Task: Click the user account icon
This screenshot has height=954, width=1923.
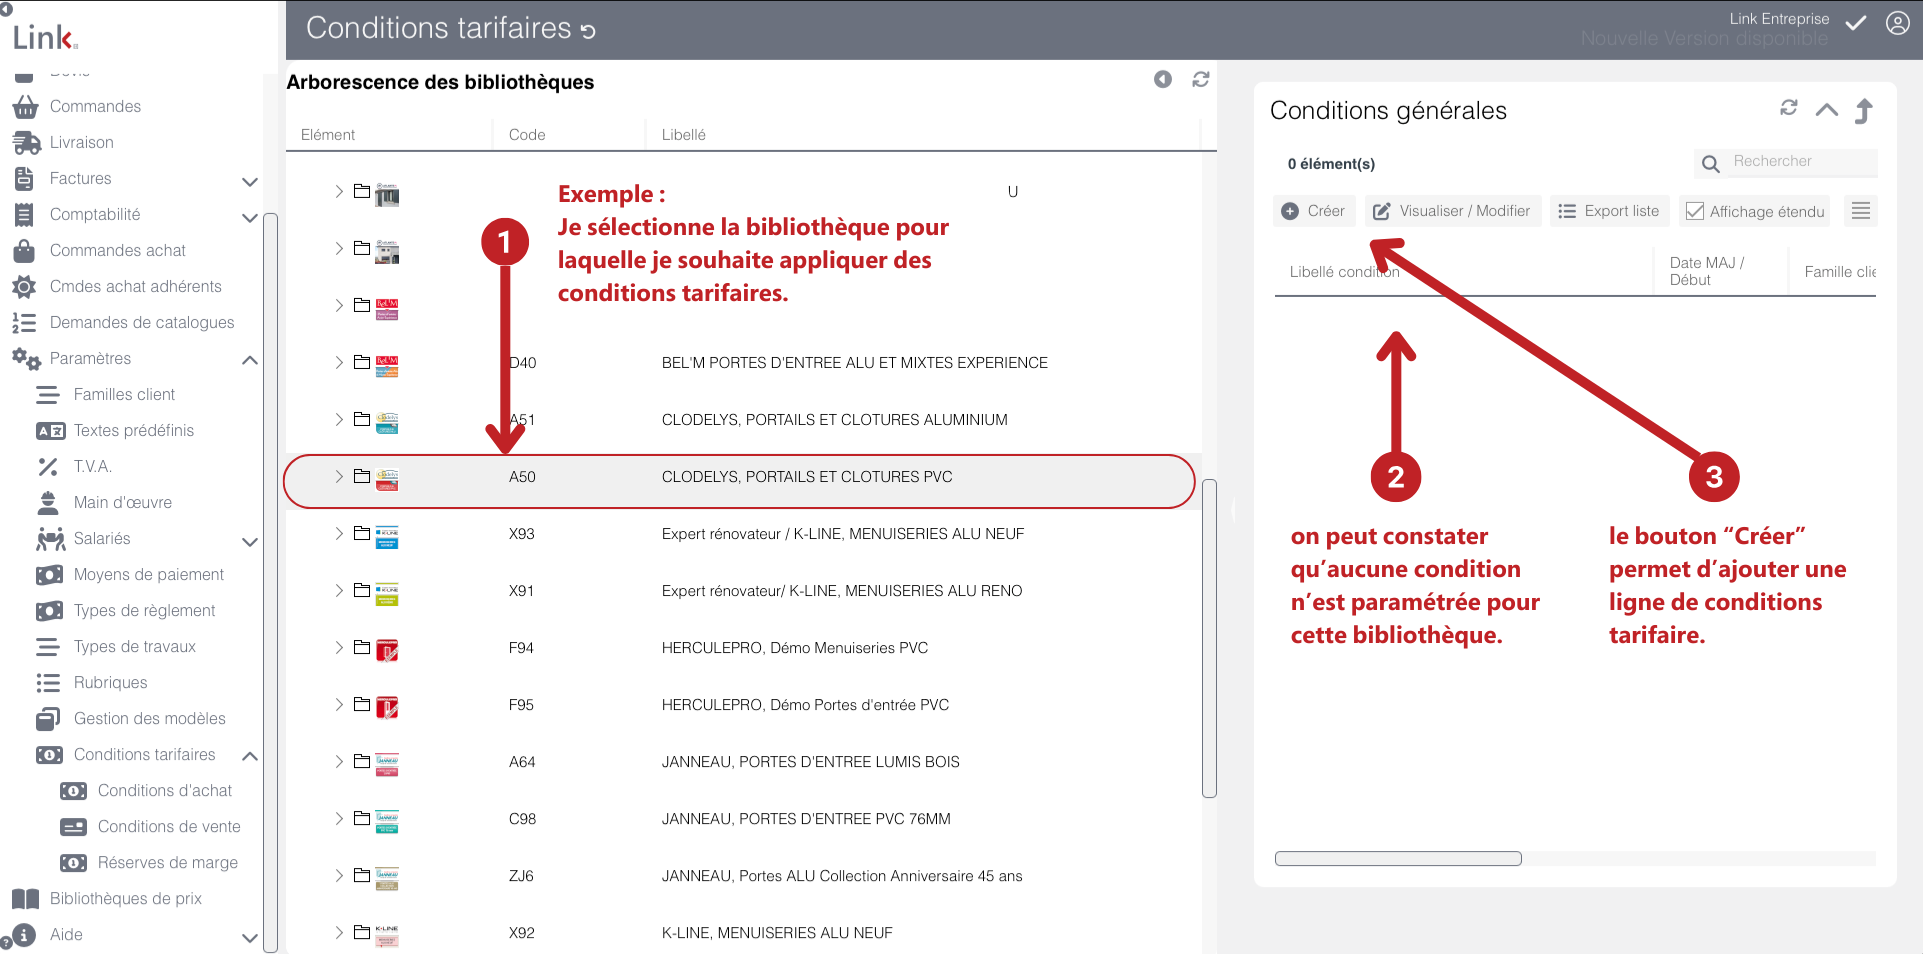Action: click(1897, 23)
